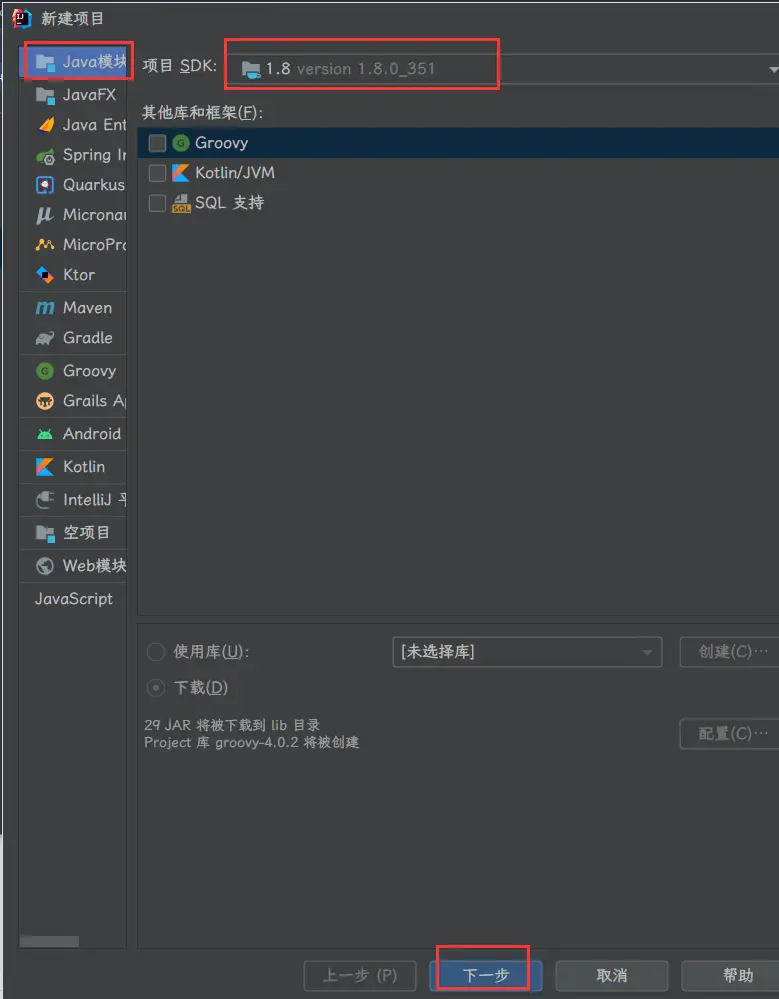The image size is (779, 999).
Task: Select the Maven project type icon
Action: (45, 308)
